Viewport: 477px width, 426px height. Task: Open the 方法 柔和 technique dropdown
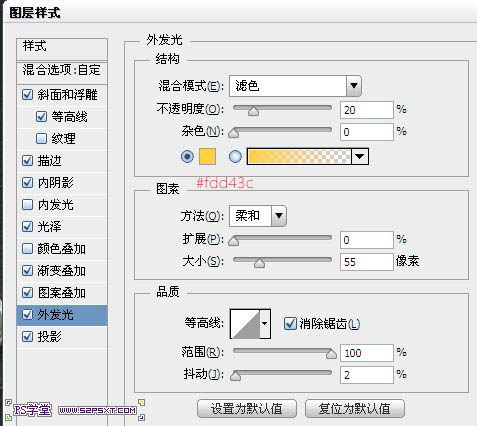[258, 216]
